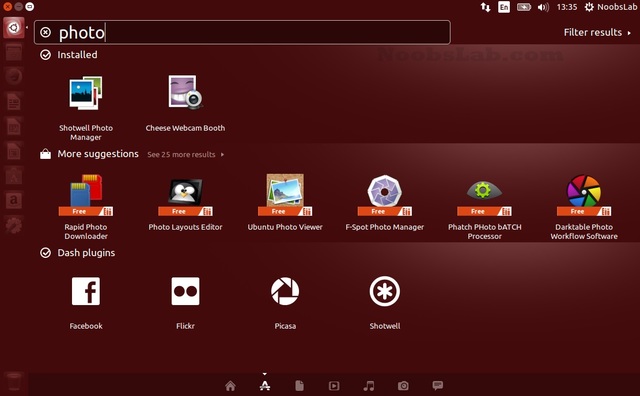Viewport: 640px width, 396px height.
Task: Switch to the Applications lens
Action: click(x=265, y=386)
